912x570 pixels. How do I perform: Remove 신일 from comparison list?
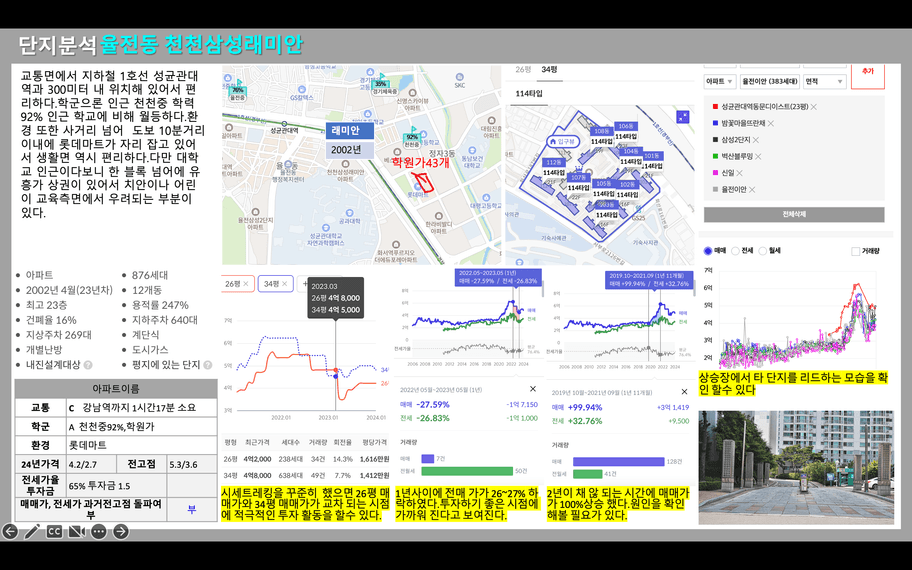[739, 173]
